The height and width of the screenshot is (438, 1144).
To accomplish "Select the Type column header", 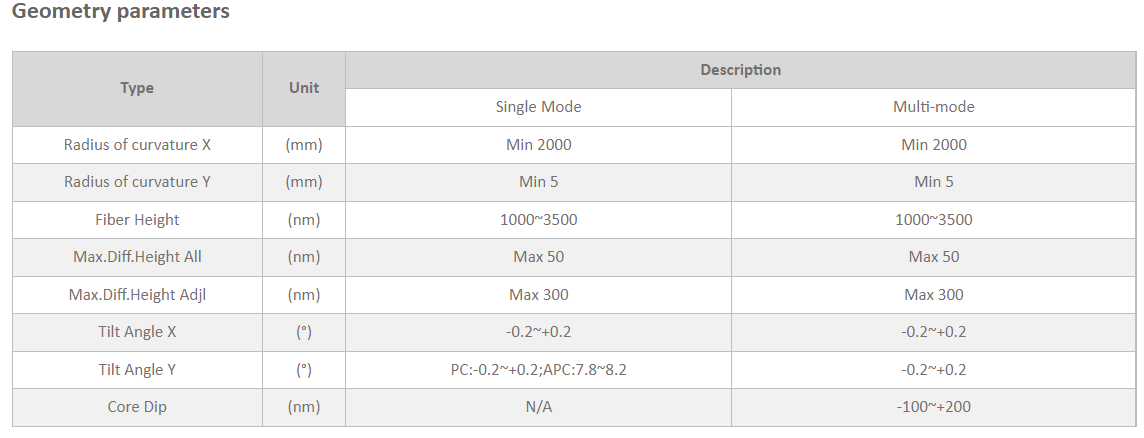I will (x=137, y=88).
